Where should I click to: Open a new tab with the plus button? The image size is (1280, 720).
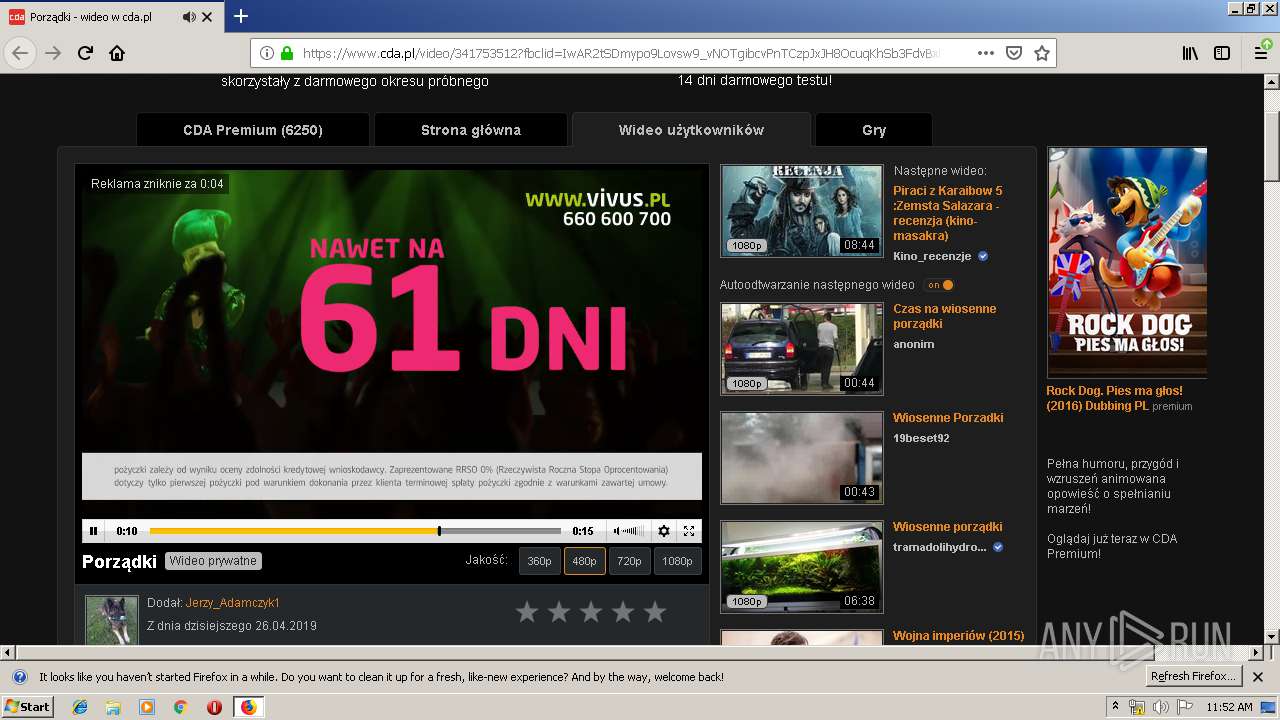coord(240,16)
